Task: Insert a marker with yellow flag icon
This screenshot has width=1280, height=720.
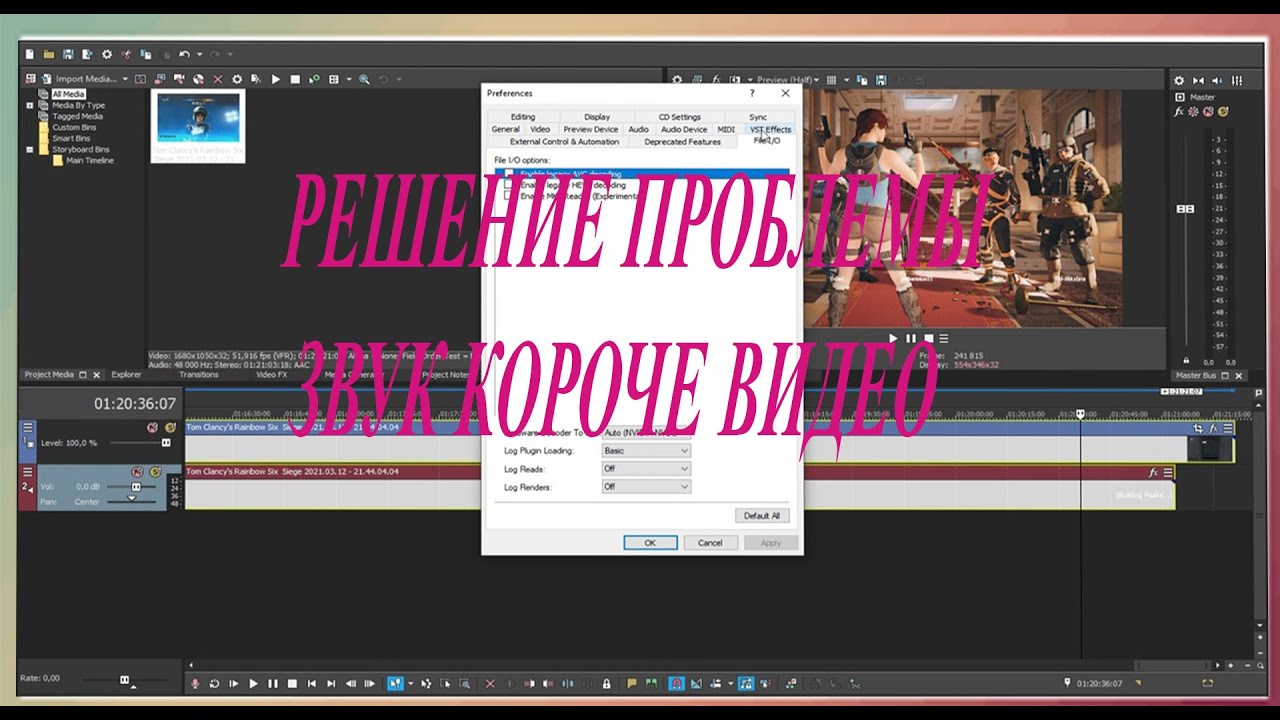Action: pos(632,684)
